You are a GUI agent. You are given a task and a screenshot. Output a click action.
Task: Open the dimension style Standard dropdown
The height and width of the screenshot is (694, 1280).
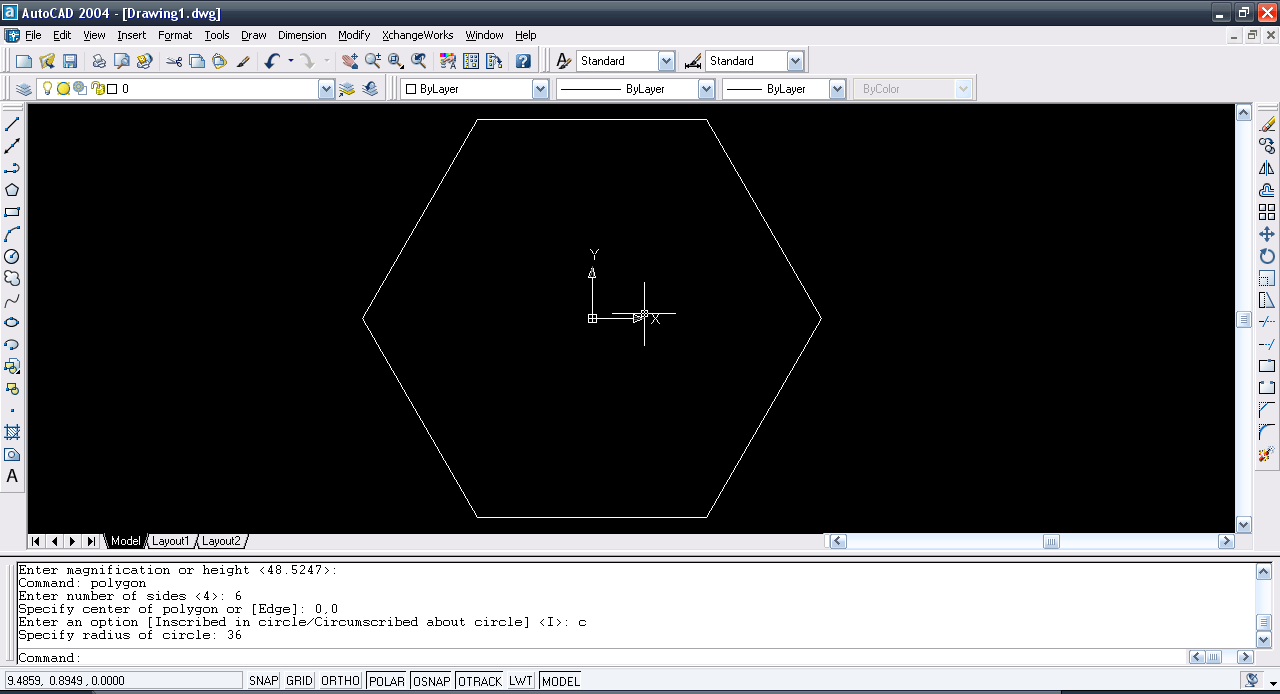[795, 61]
